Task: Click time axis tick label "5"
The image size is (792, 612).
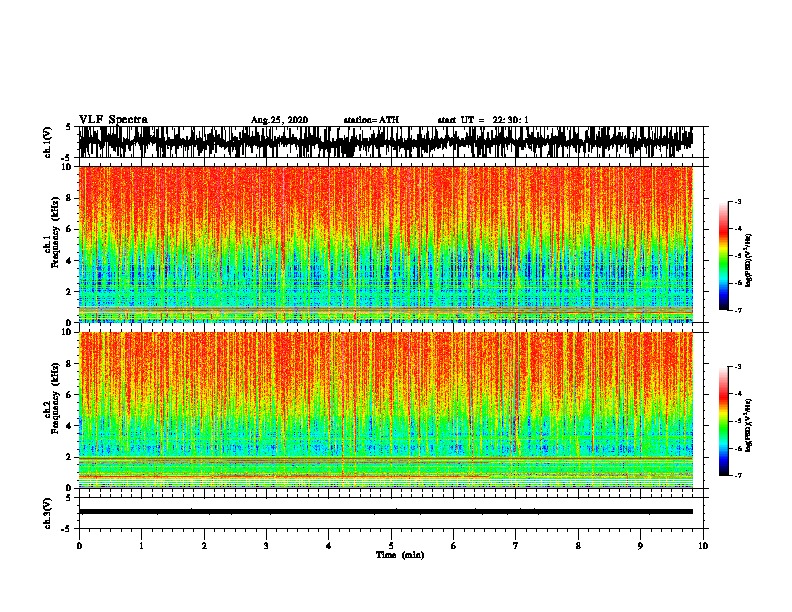Action: pos(391,546)
